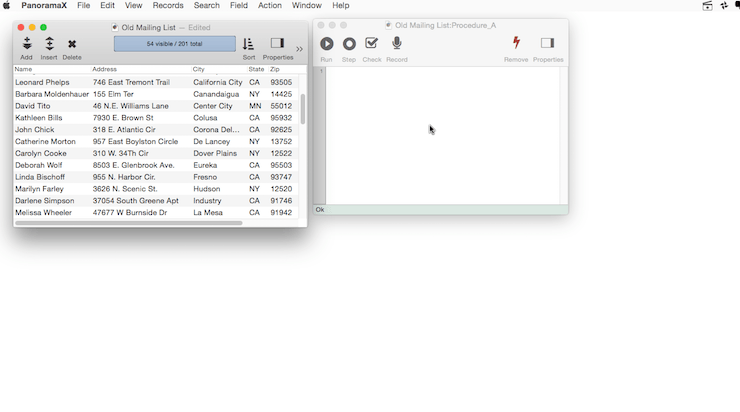Open the PanoramaX application menu
Screen dimensions: 740x412
[44, 6]
